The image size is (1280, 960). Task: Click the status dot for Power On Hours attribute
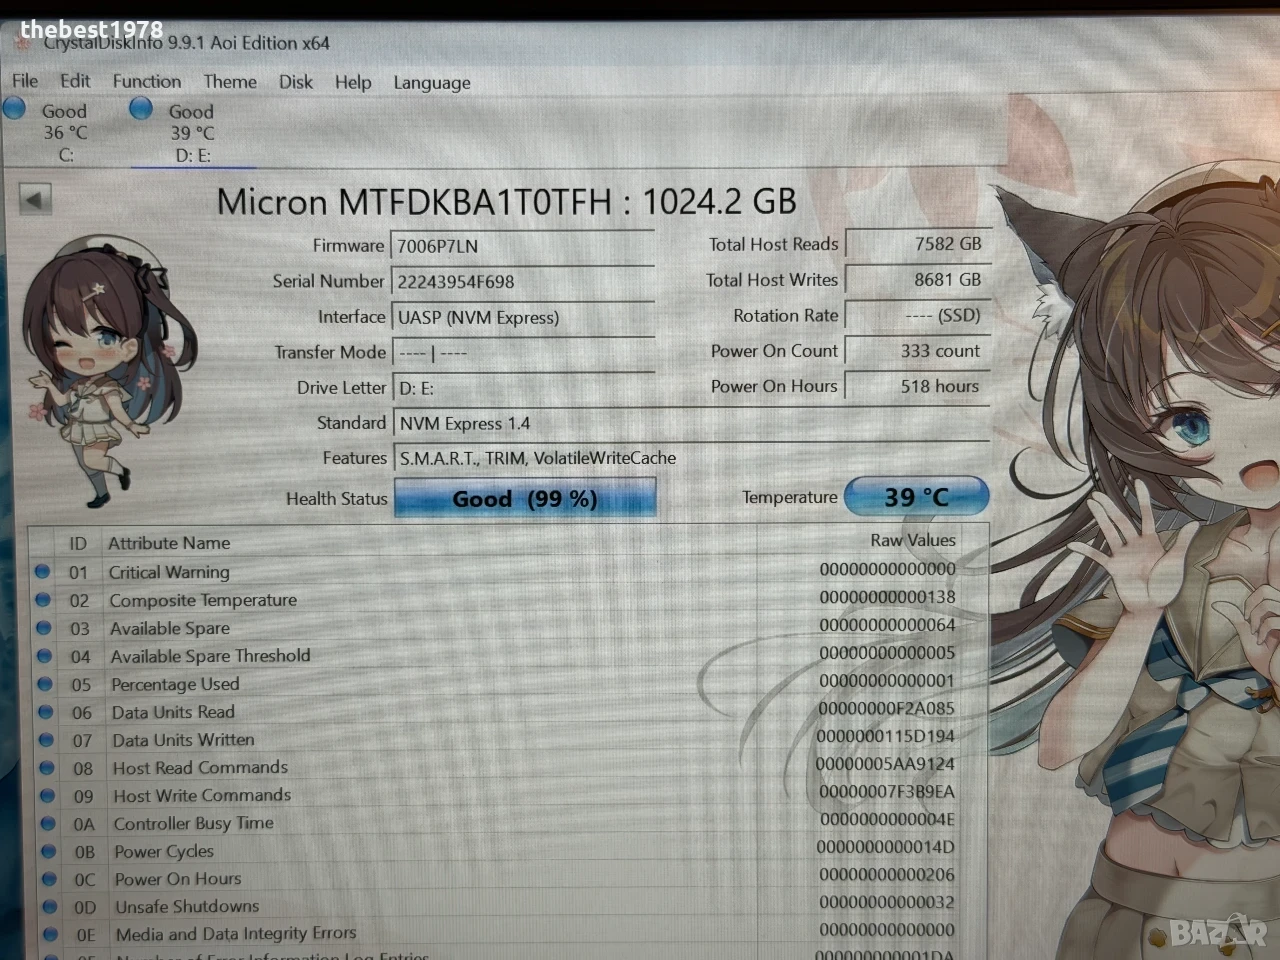50,880
